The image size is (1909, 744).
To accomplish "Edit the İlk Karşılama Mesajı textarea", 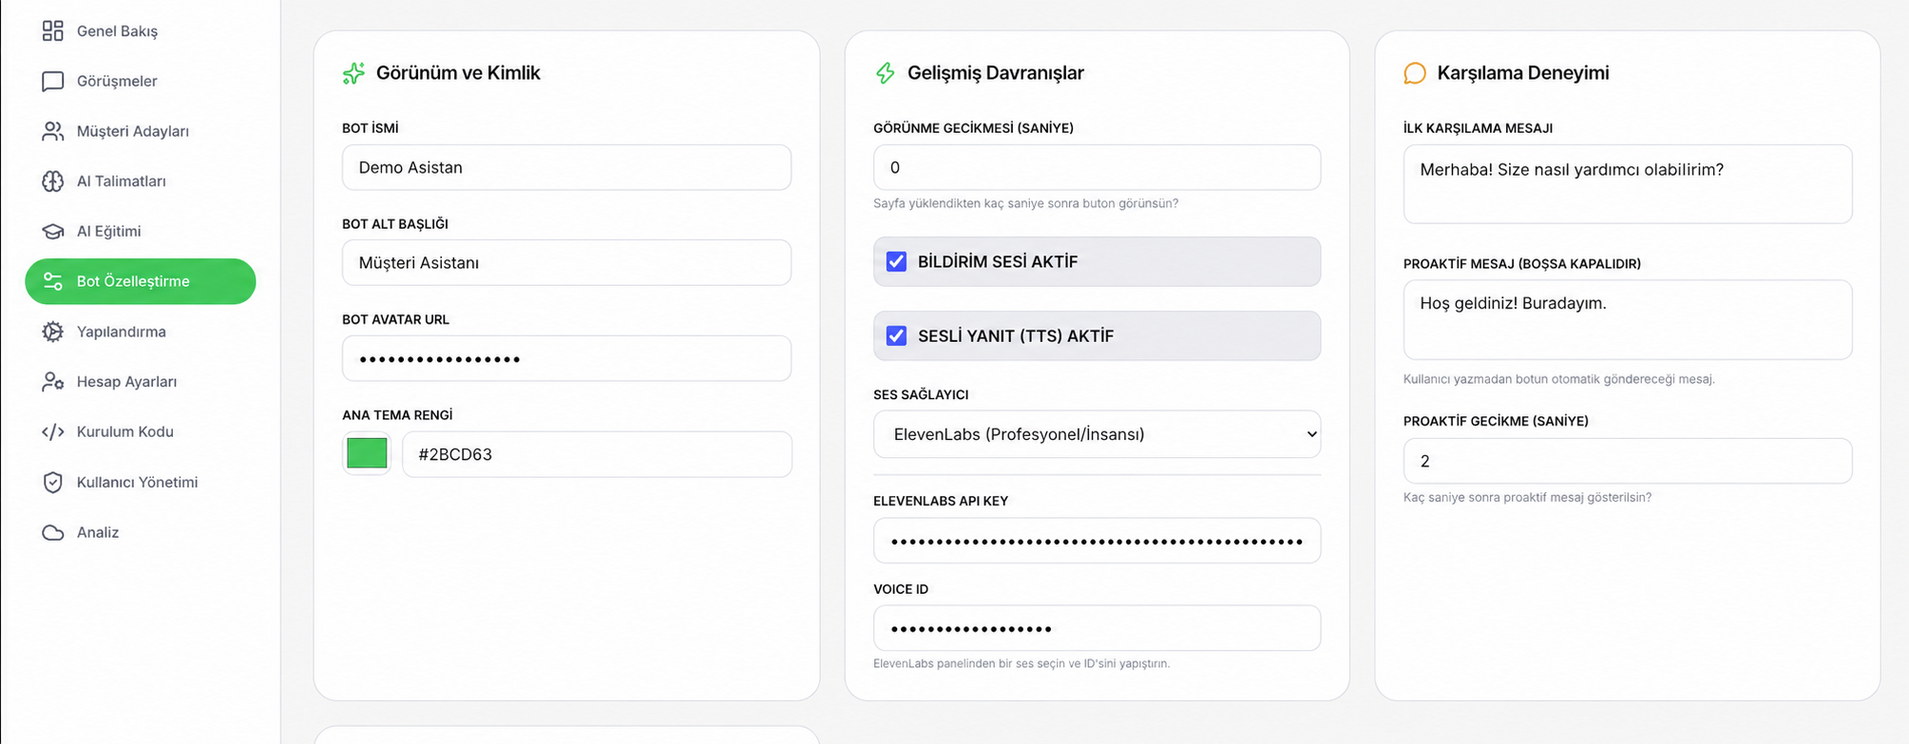I will pyautogui.click(x=1628, y=184).
